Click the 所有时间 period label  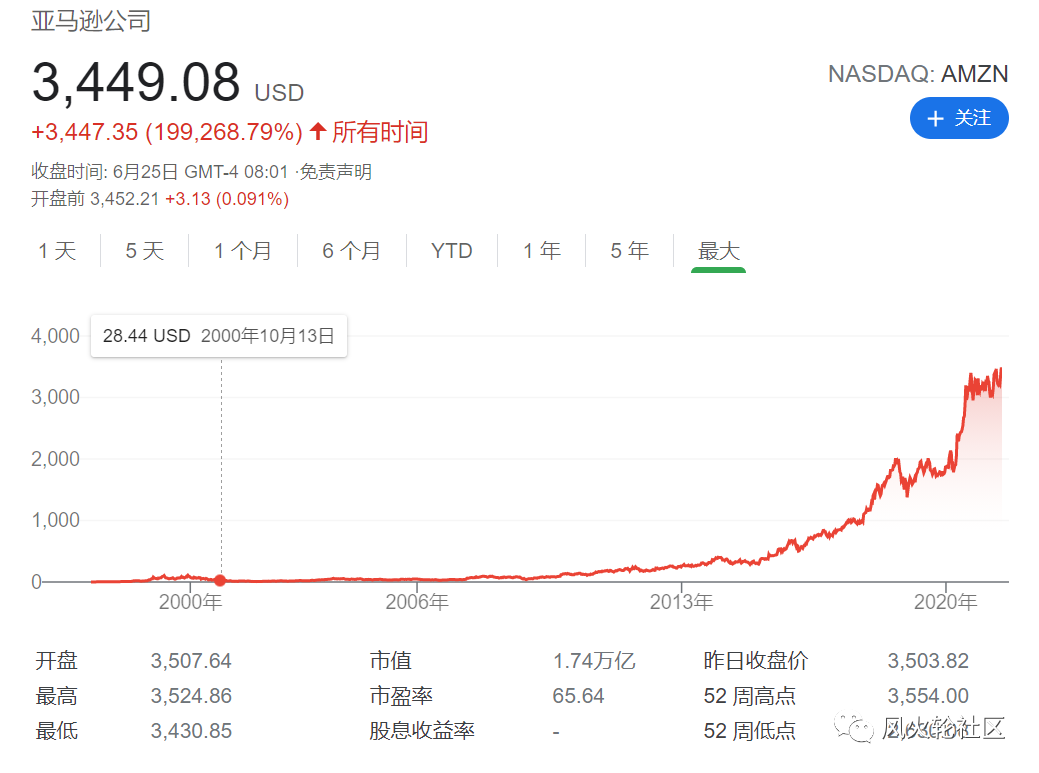(380, 132)
